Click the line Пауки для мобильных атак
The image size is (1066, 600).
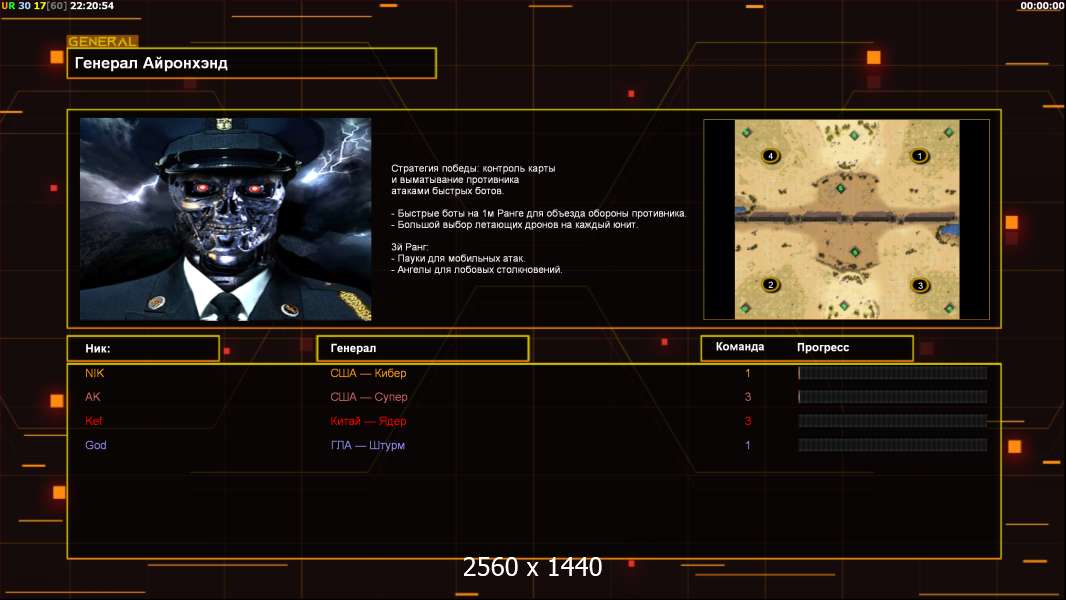click(x=458, y=258)
